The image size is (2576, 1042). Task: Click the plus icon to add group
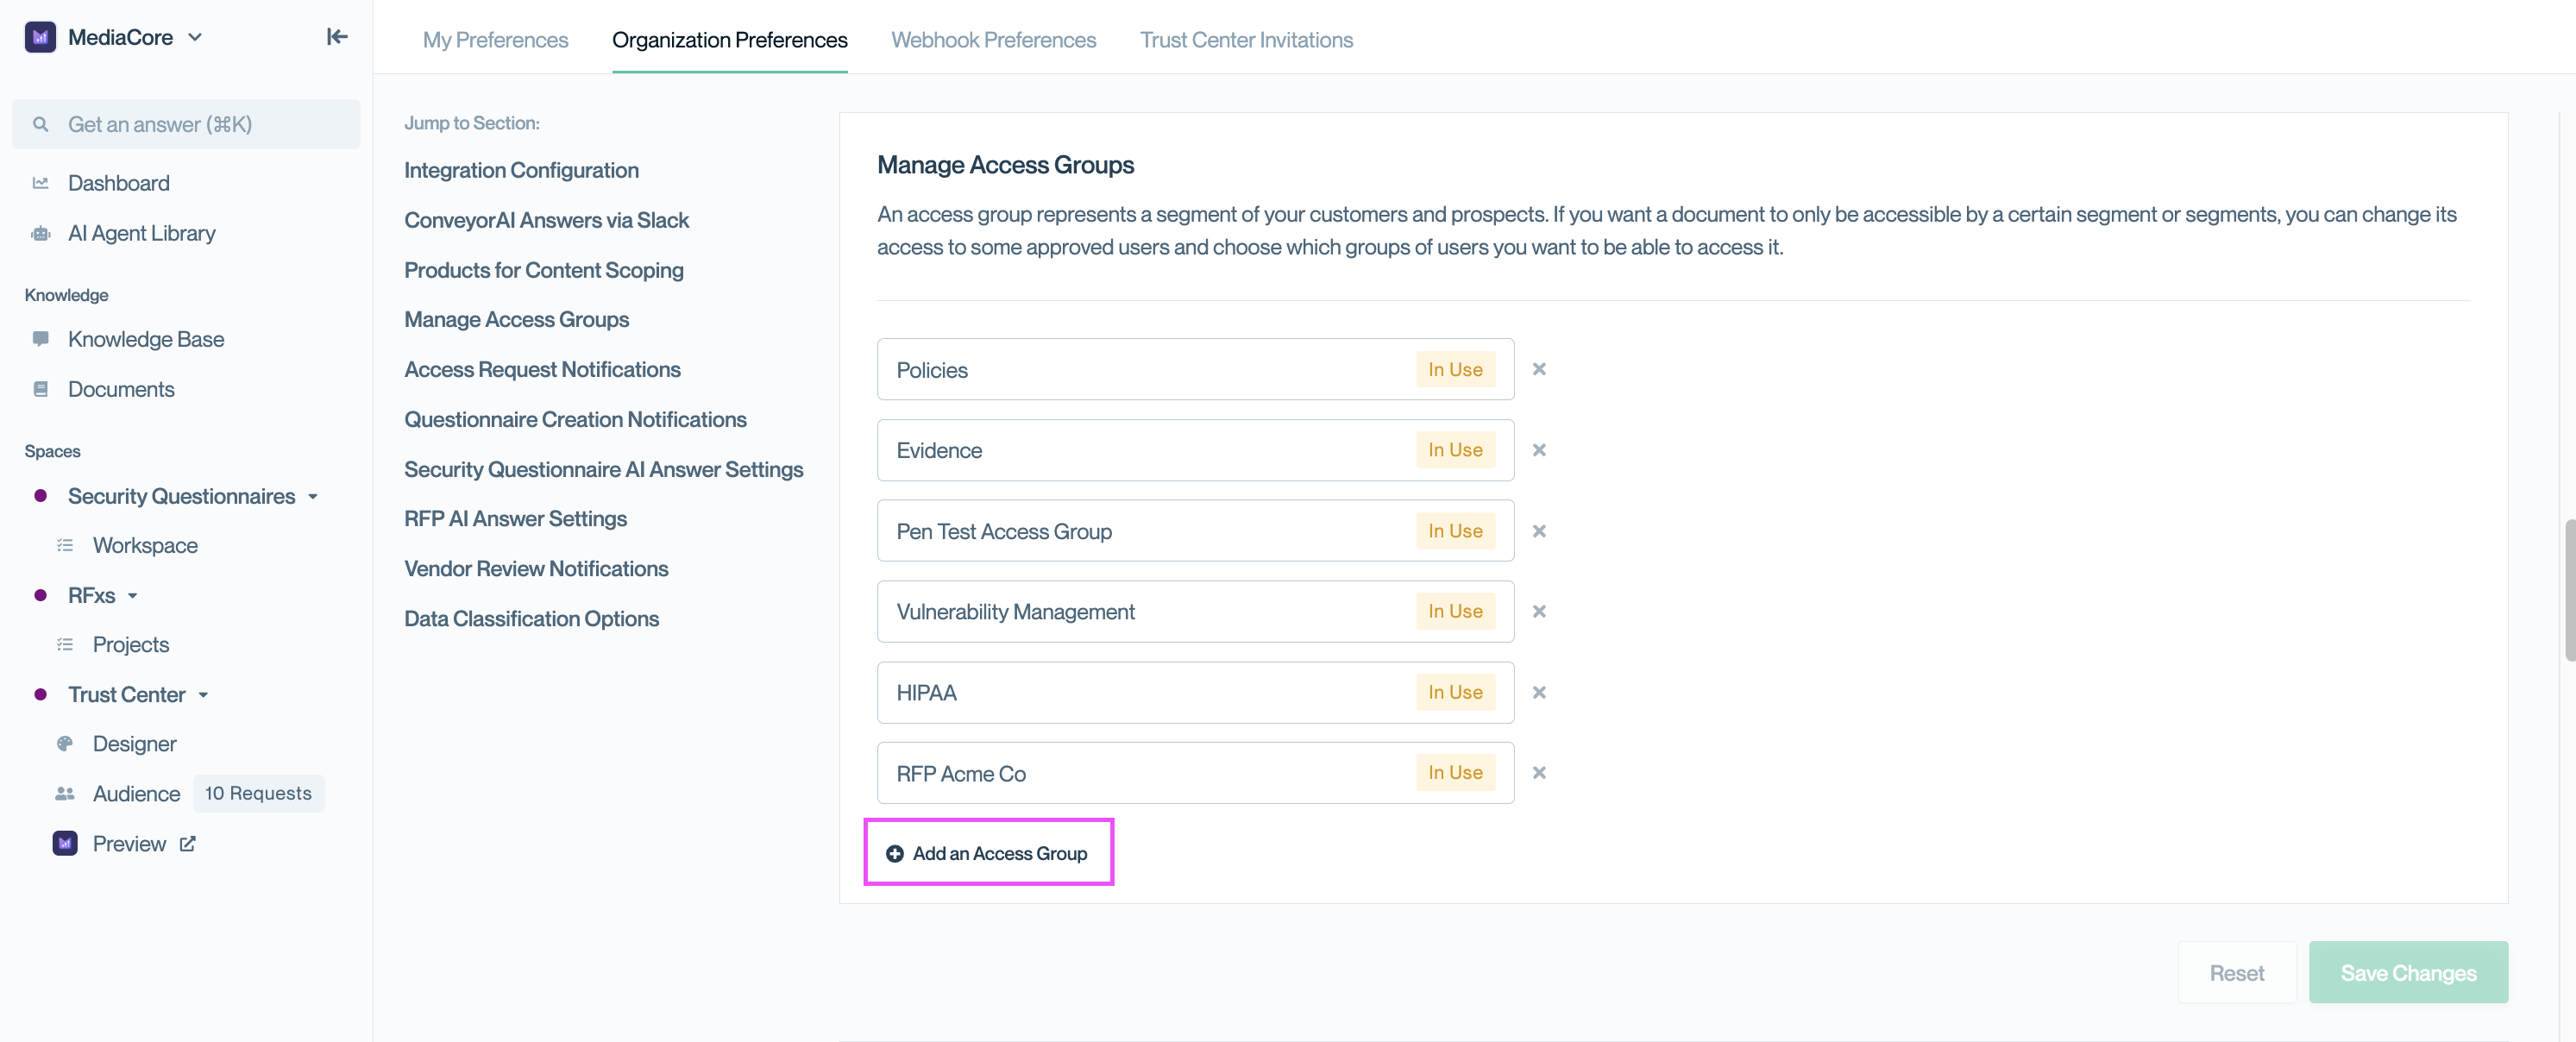click(894, 853)
